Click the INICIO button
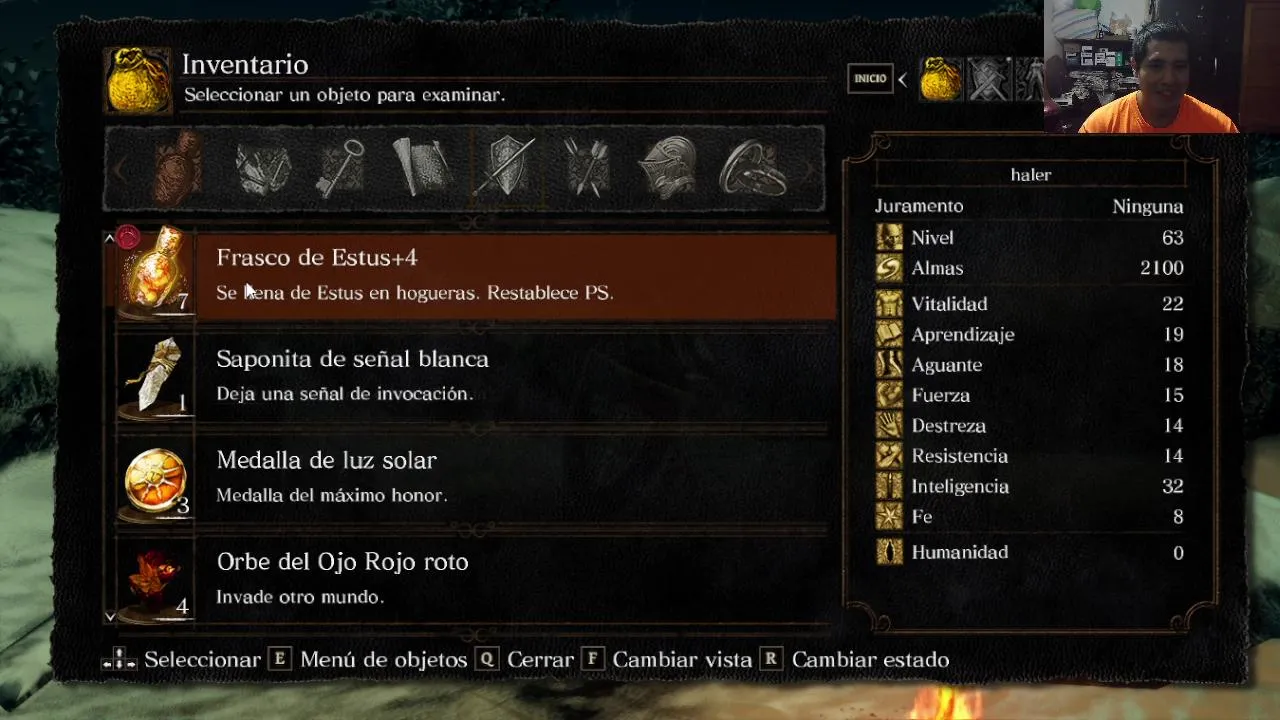The width and height of the screenshot is (1280, 720). coord(870,79)
